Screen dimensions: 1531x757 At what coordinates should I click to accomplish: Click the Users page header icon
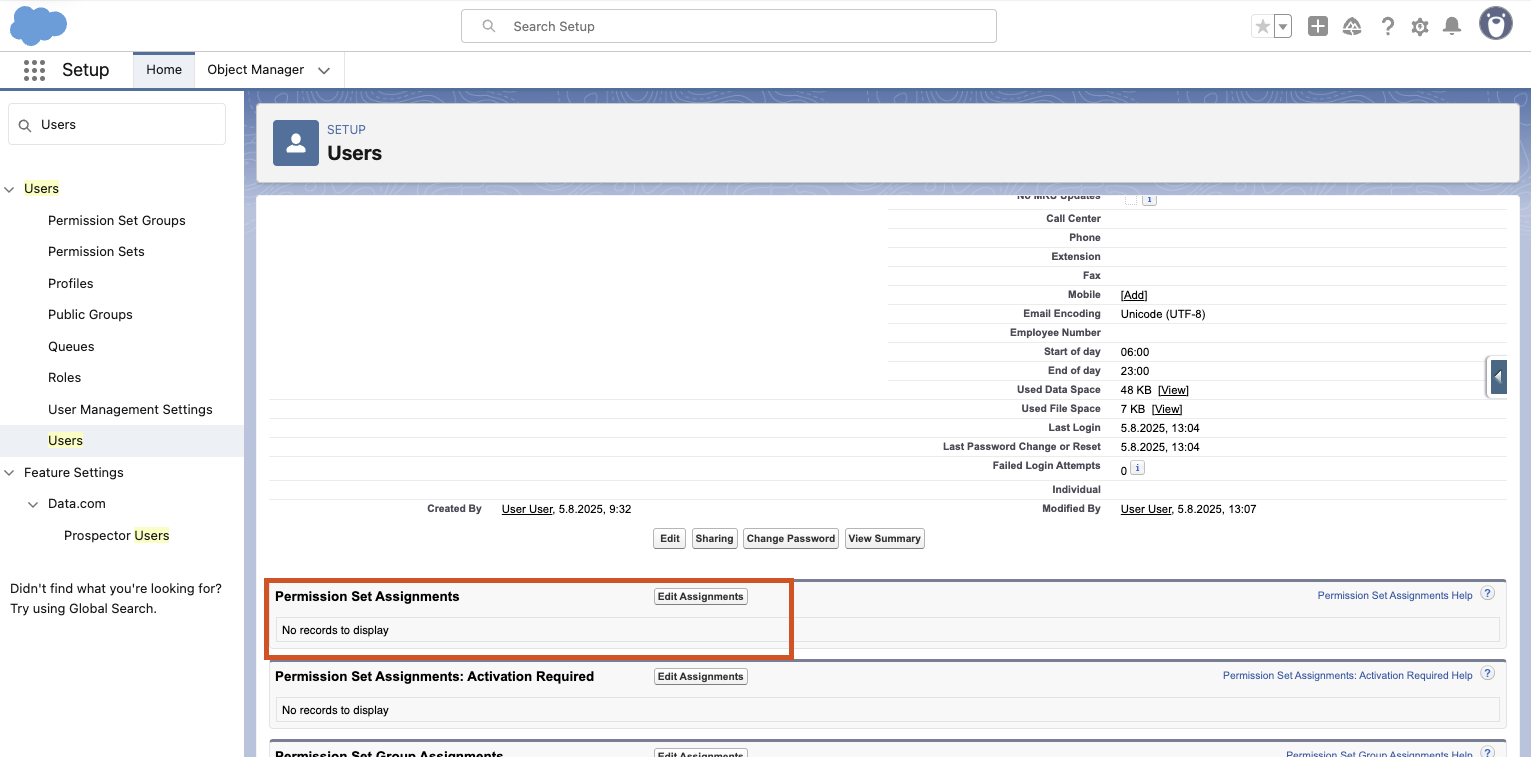tap(296, 143)
